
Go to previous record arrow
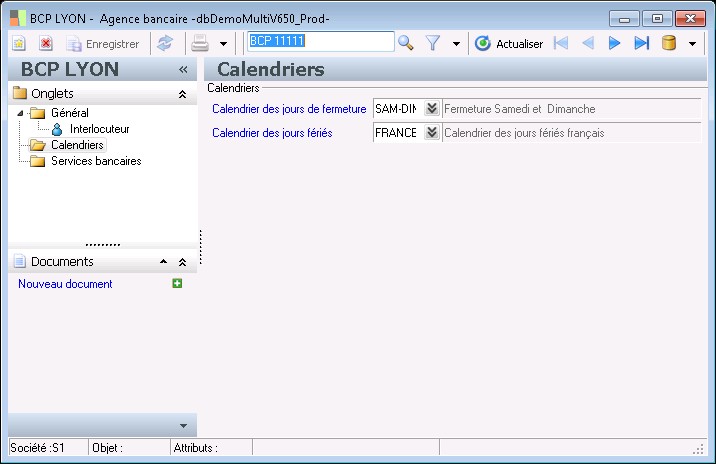(x=588, y=43)
